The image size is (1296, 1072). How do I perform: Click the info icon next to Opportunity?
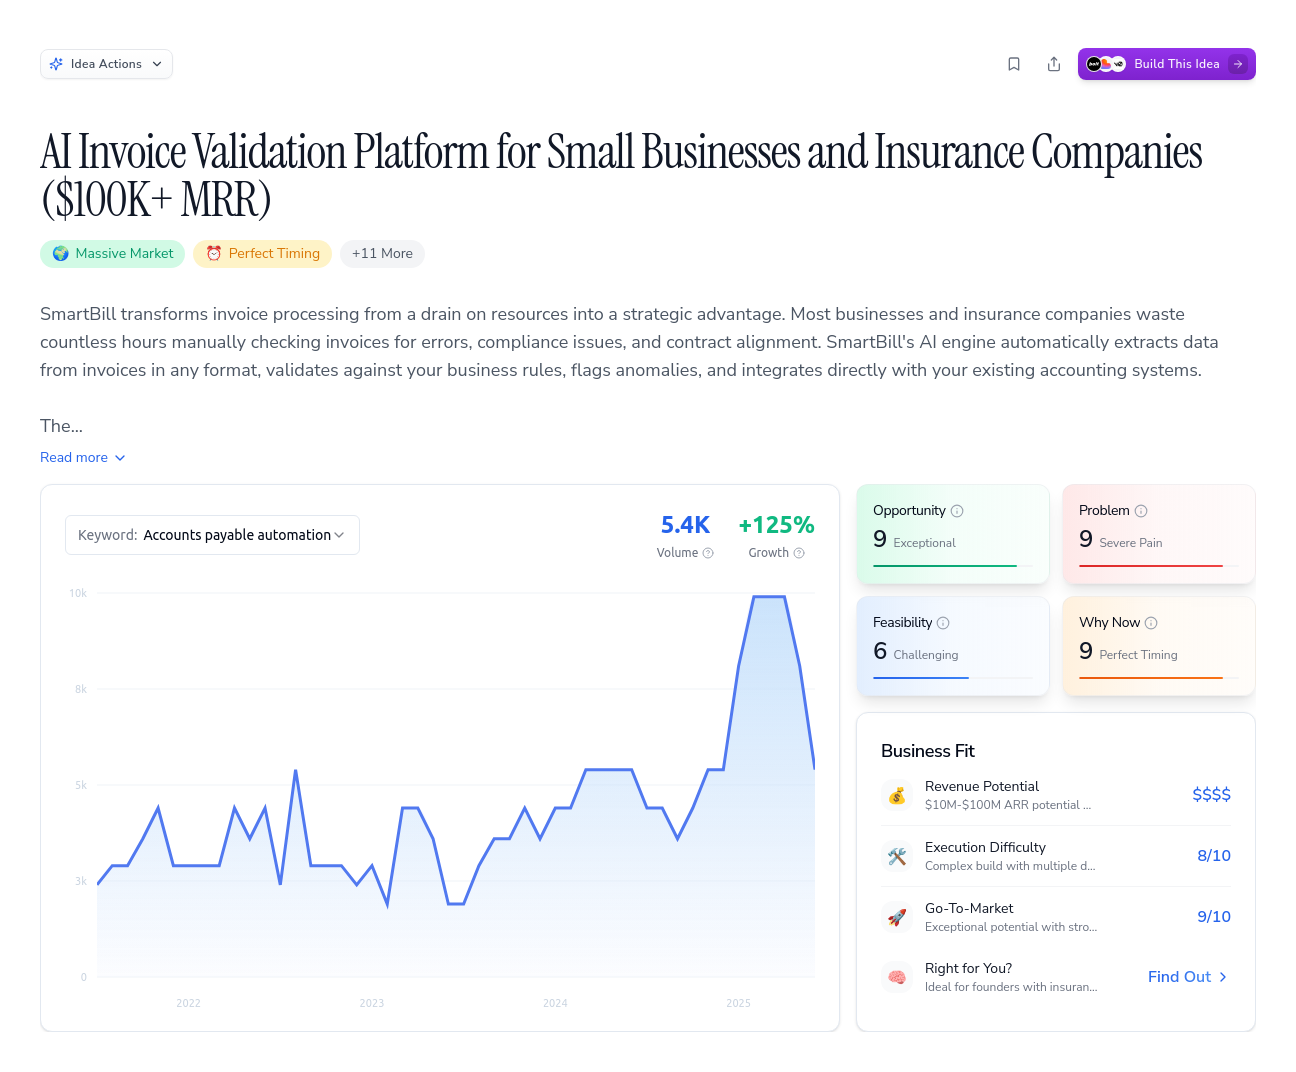coord(957,511)
